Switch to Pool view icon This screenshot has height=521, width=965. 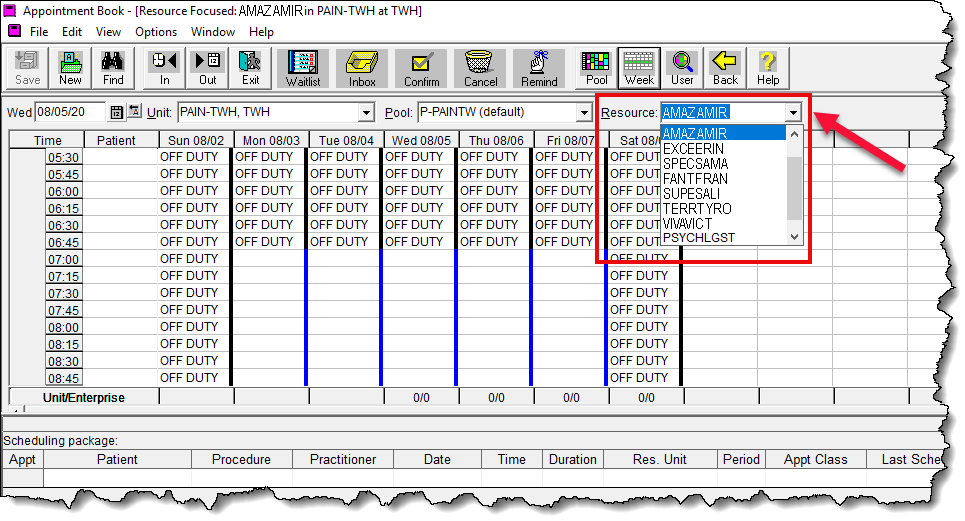tap(596, 68)
